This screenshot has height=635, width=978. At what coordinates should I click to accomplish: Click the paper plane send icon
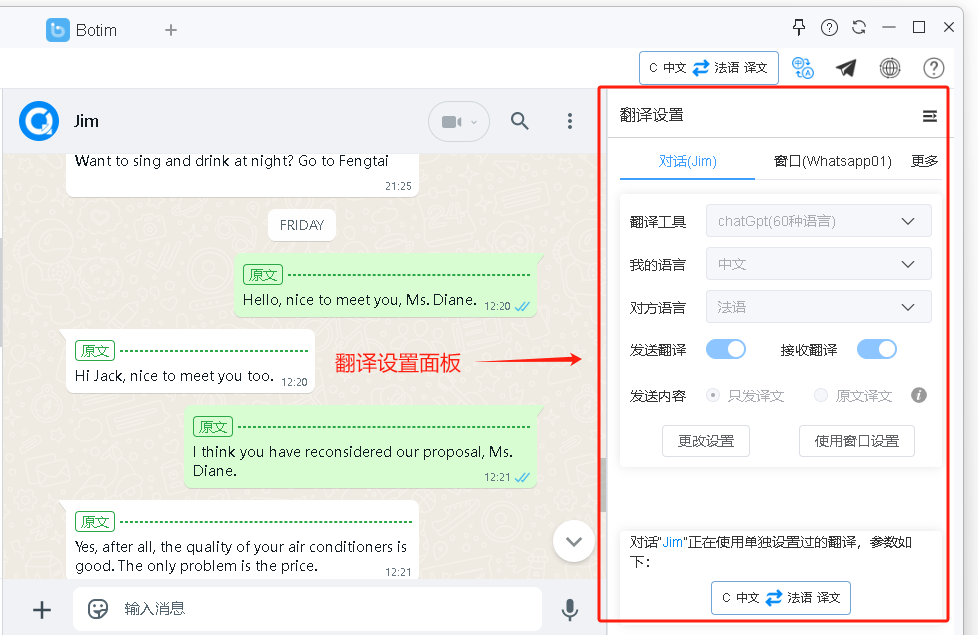click(846, 68)
